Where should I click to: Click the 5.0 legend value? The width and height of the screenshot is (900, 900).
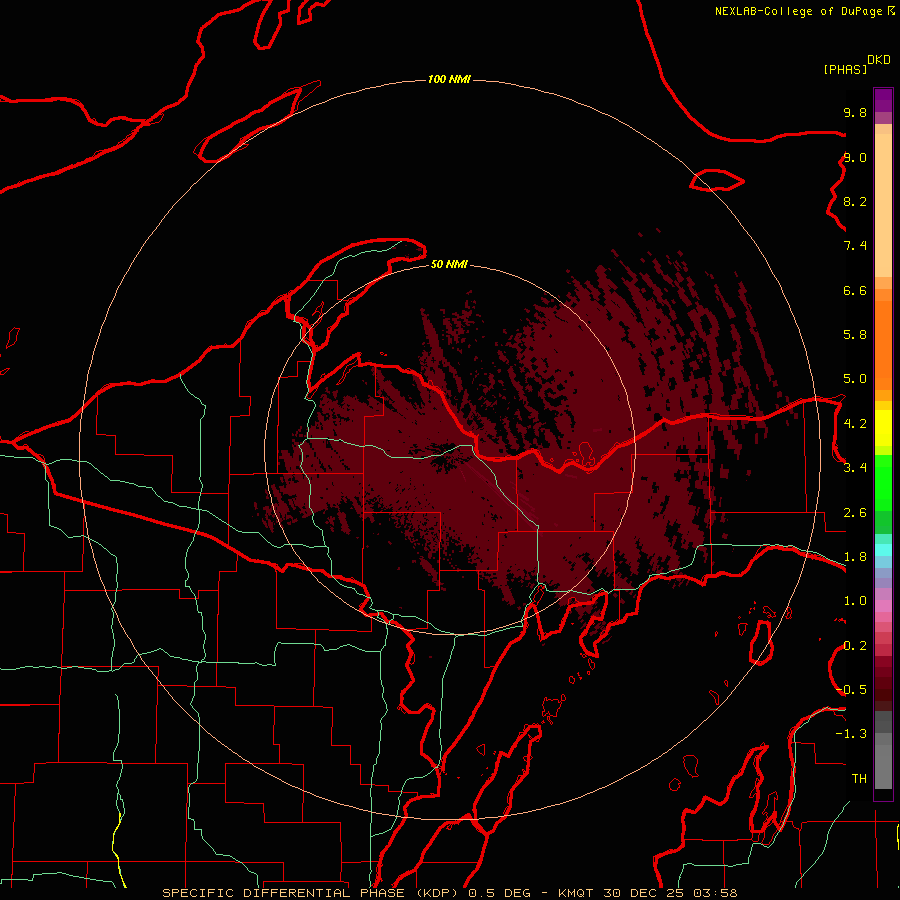point(855,379)
